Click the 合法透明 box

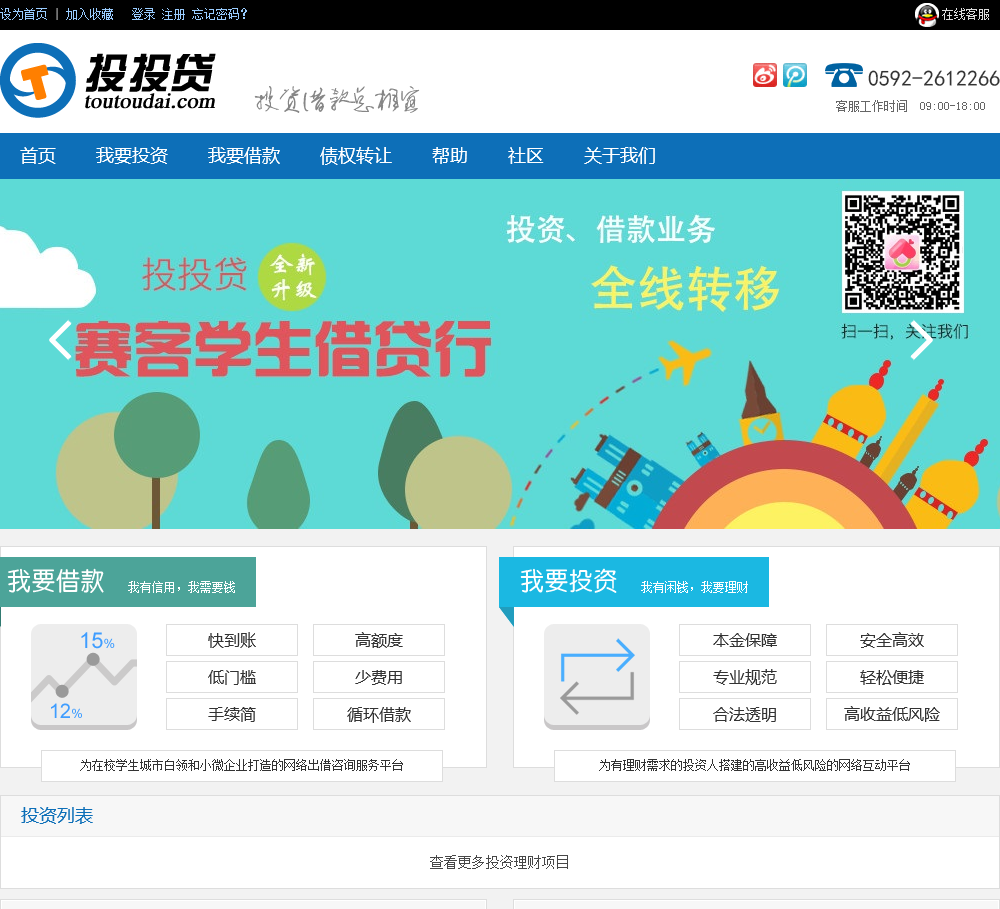coord(745,714)
